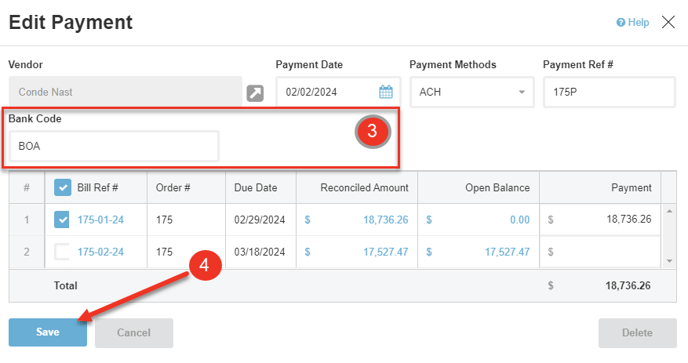This screenshot has width=688, height=363.
Task: Click the table scrollbar up arrow
Action: 670,211
